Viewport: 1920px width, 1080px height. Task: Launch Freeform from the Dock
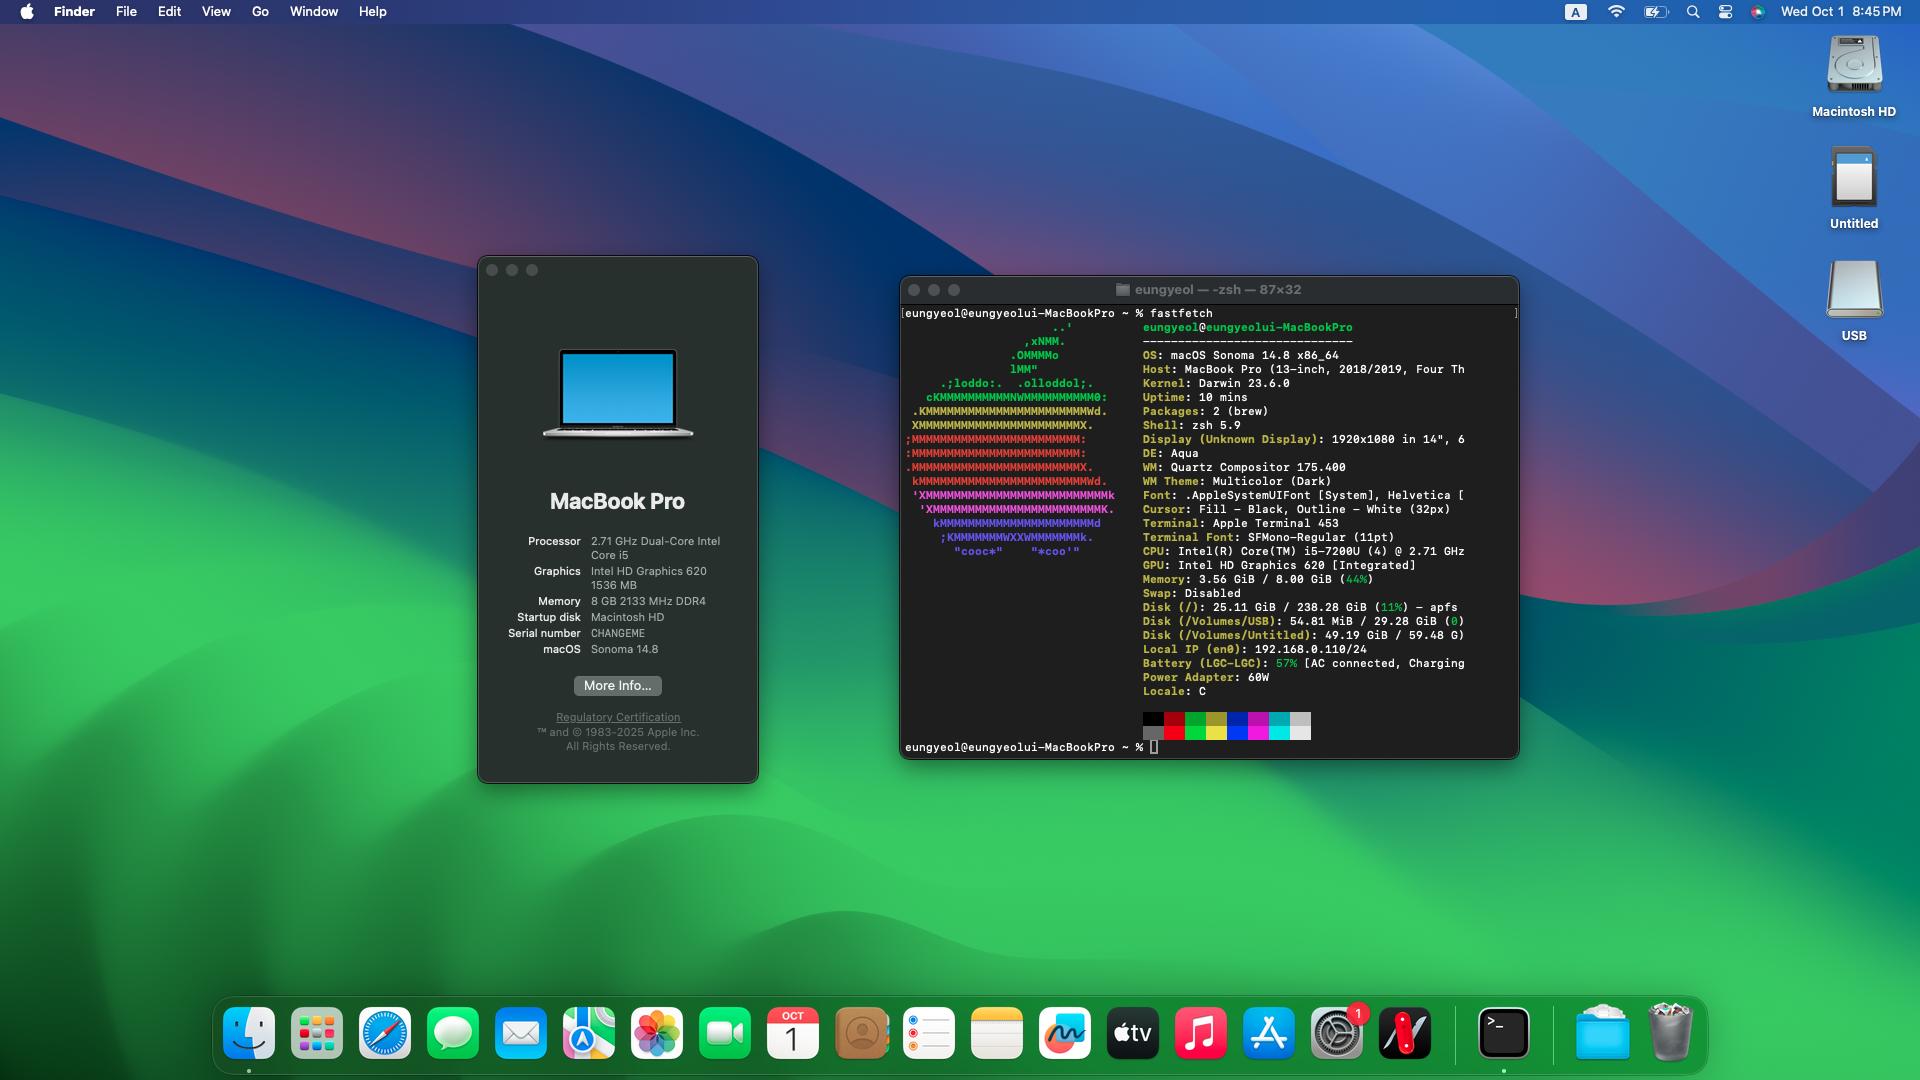click(x=1065, y=1033)
